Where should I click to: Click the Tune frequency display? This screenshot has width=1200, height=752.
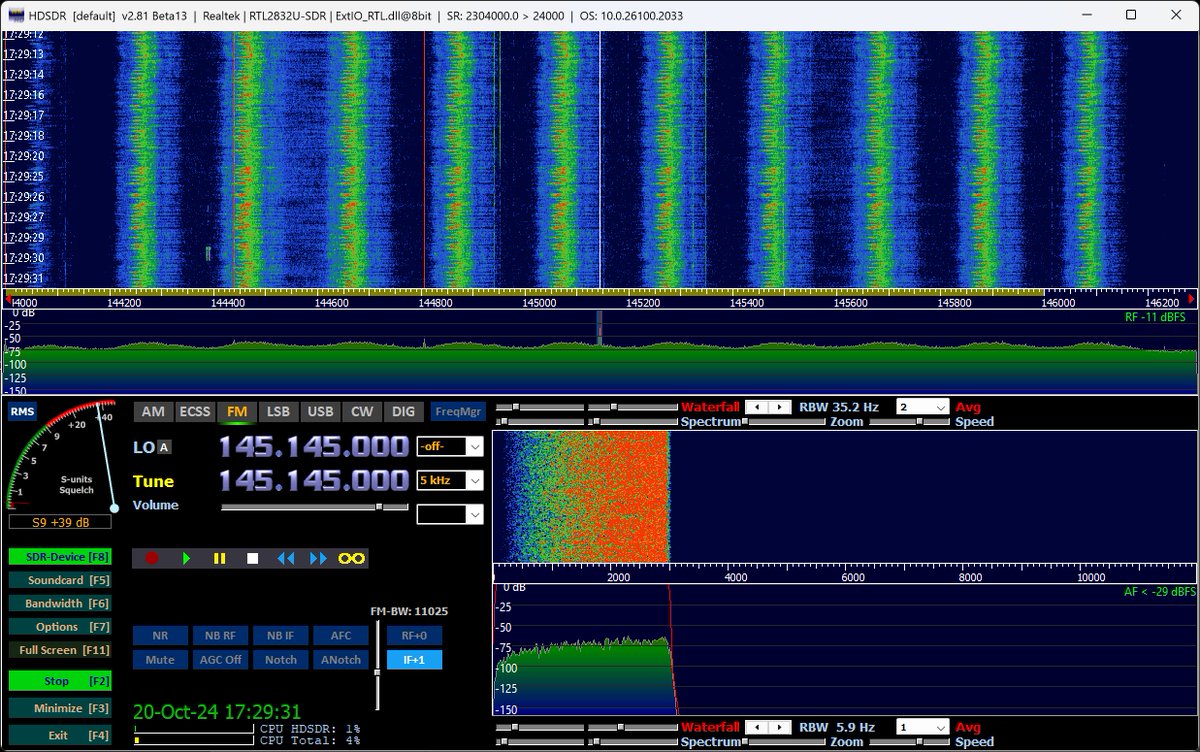coord(310,481)
